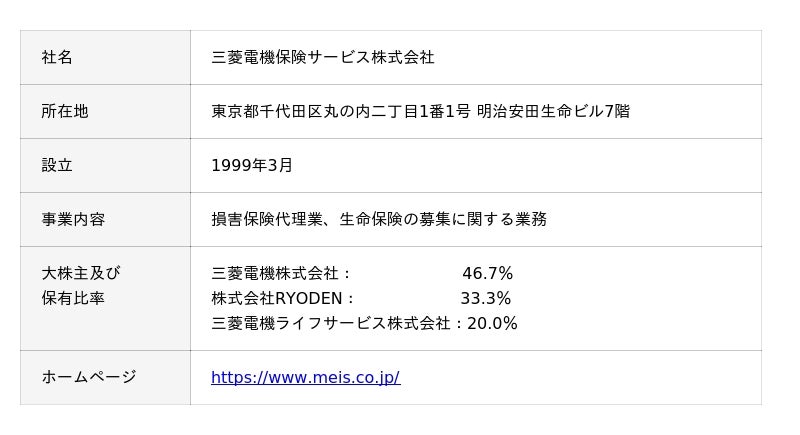Click the 設立 header cell
The image size is (800, 435).
tap(105, 165)
